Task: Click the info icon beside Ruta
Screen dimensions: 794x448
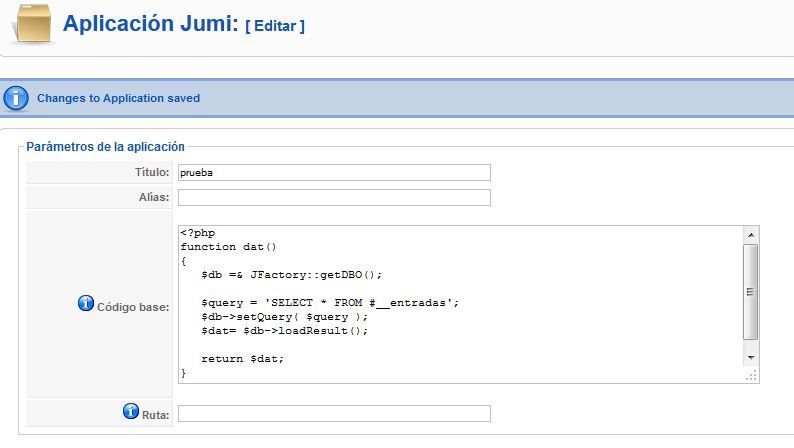Action: 131,411
